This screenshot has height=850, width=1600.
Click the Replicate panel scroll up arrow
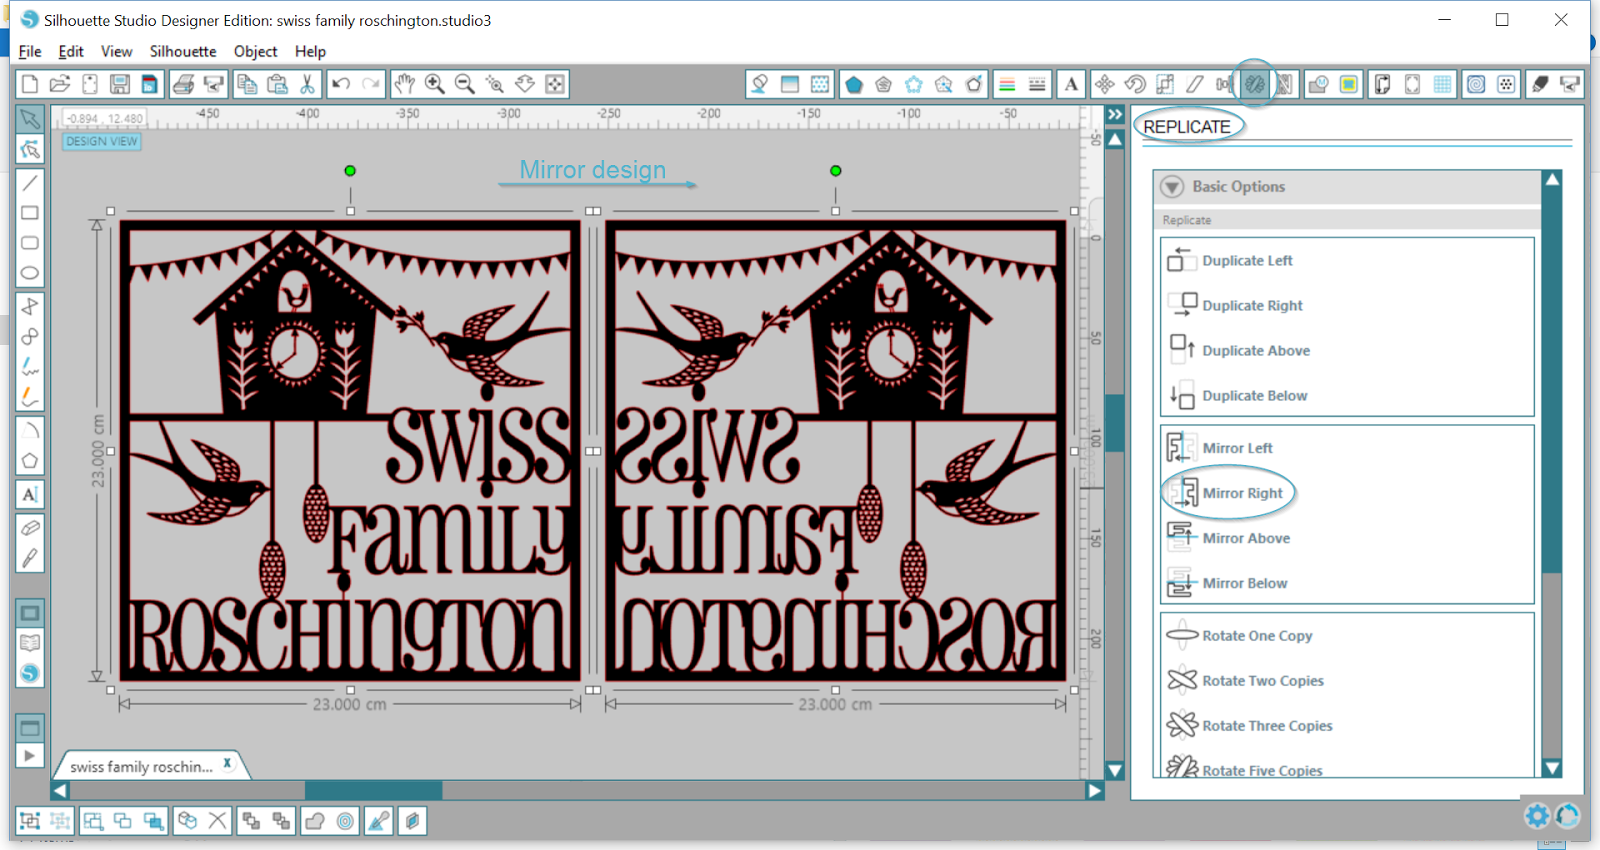[1552, 180]
